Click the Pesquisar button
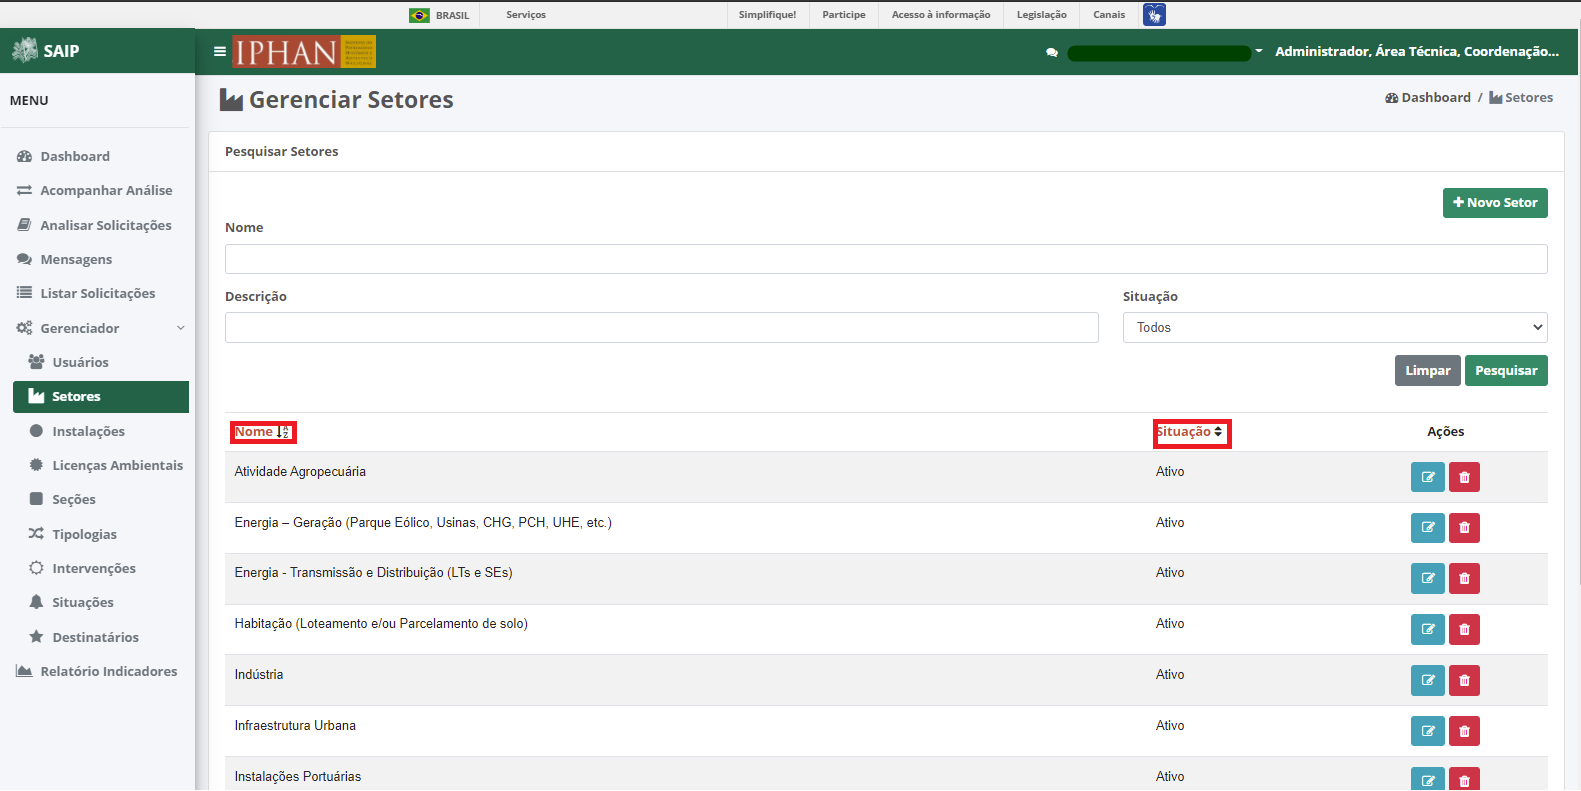1581x791 pixels. coord(1506,371)
